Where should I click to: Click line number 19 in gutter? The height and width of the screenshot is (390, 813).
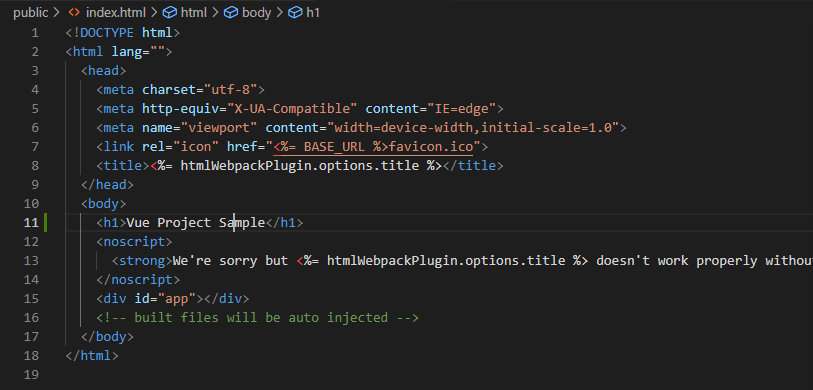tap(31, 374)
